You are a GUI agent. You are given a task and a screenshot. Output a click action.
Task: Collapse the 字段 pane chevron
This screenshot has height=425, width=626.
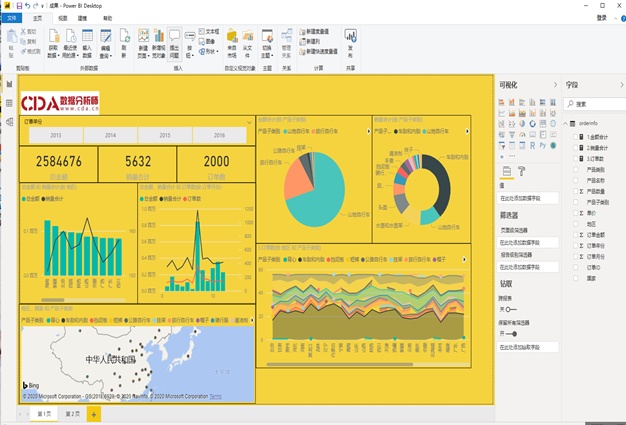coord(622,85)
